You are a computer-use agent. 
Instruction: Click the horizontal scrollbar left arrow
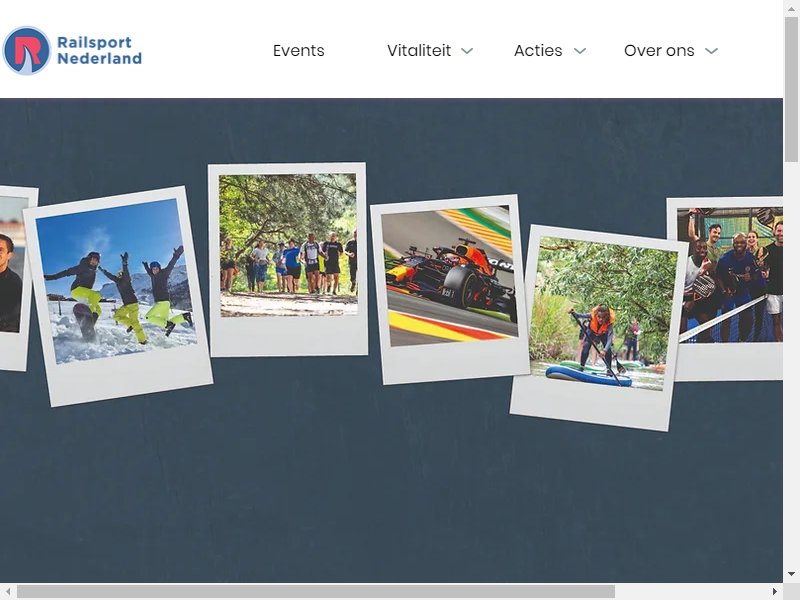click(8, 591)
